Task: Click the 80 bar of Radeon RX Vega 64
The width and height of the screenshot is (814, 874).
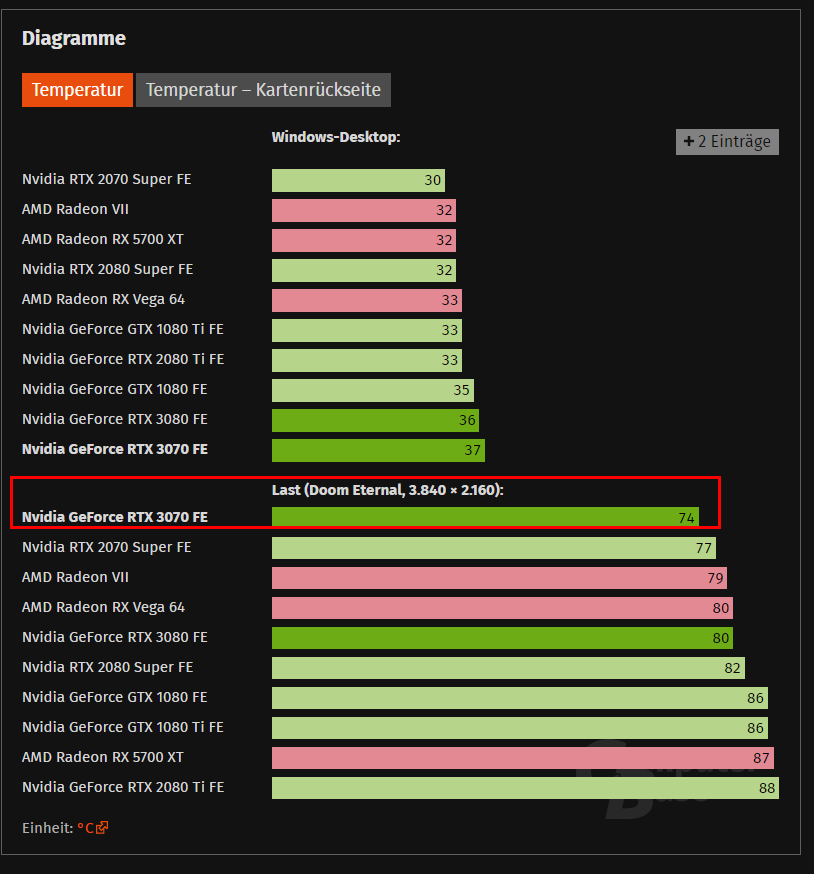Action: point(502,609)
